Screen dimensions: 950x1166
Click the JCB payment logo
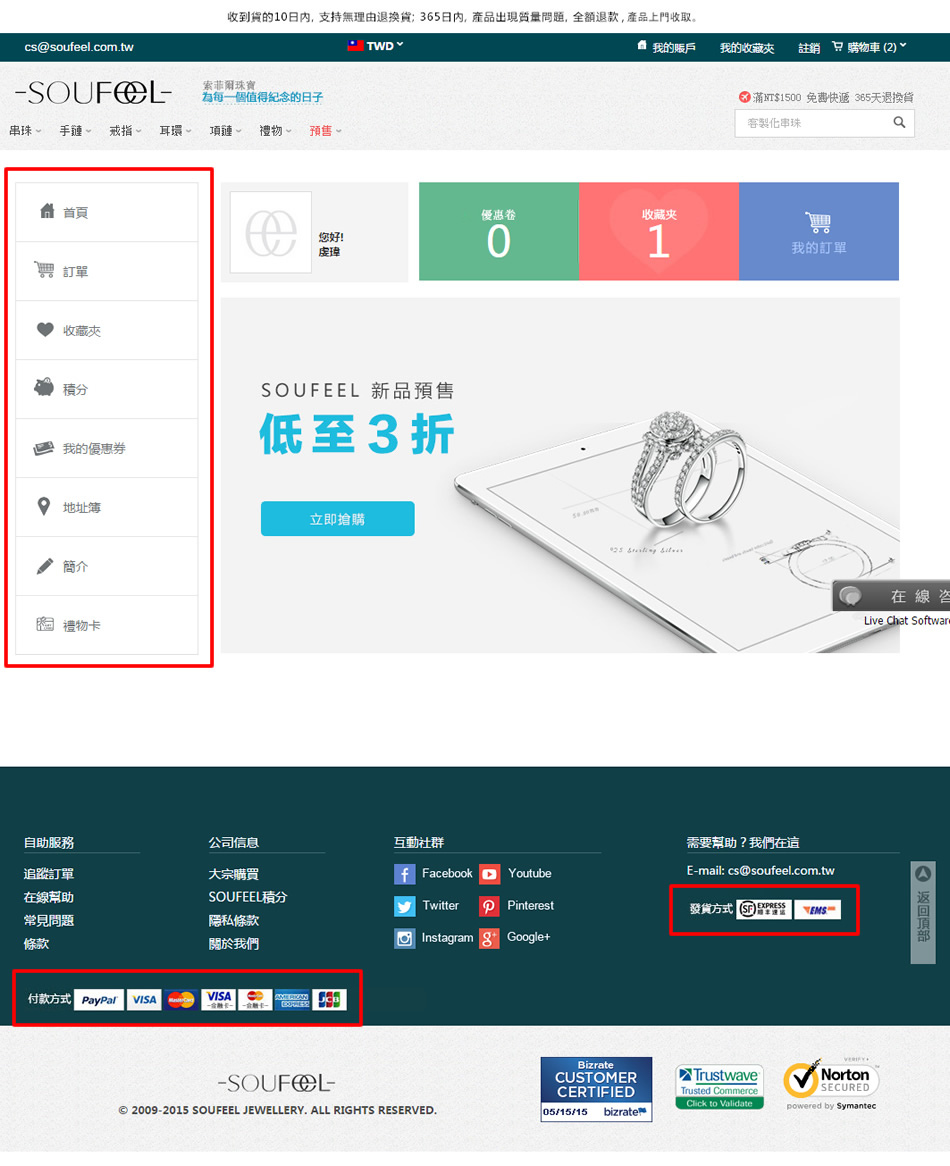point(329,999)
